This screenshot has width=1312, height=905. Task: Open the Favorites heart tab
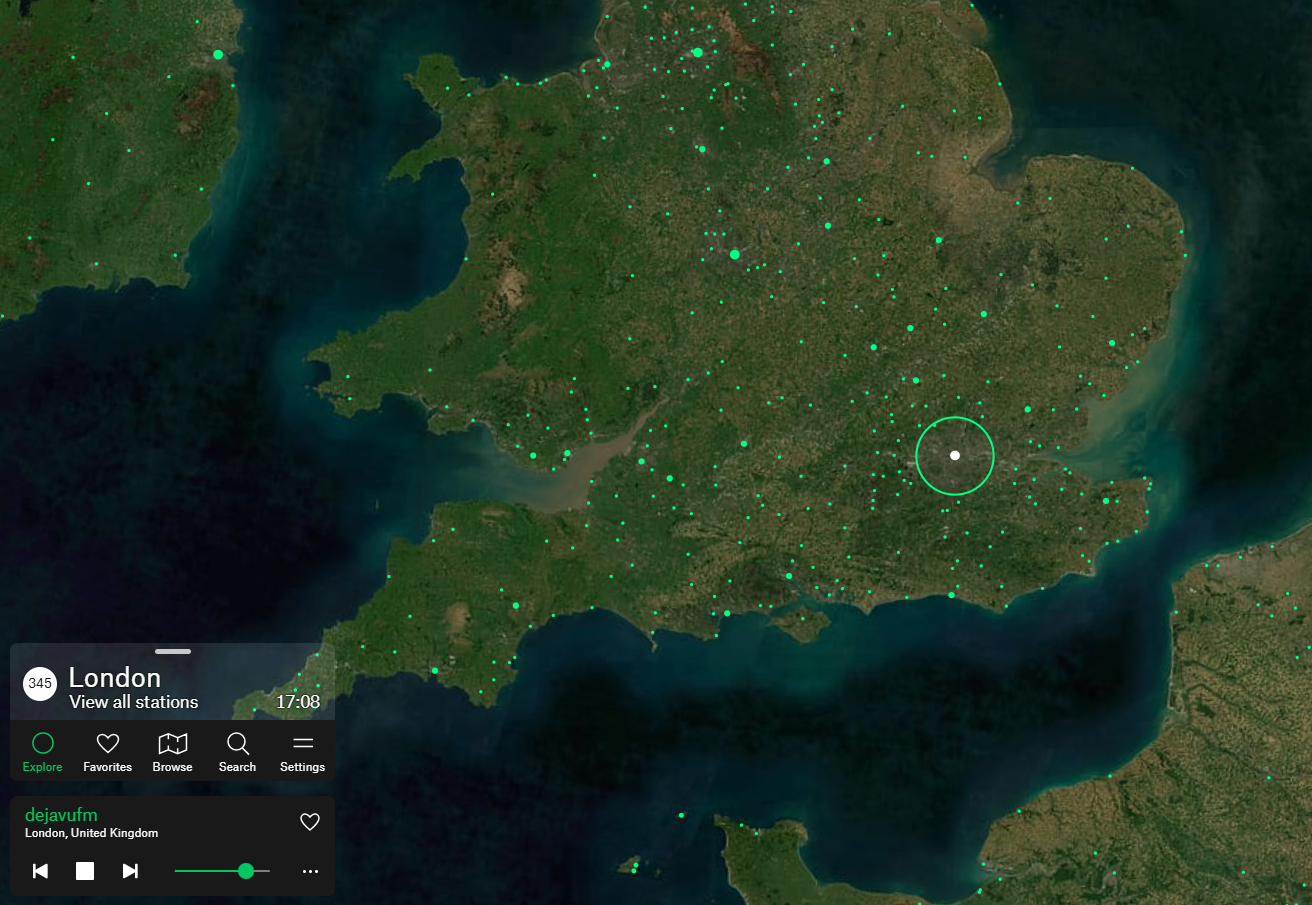coord(107,752)
